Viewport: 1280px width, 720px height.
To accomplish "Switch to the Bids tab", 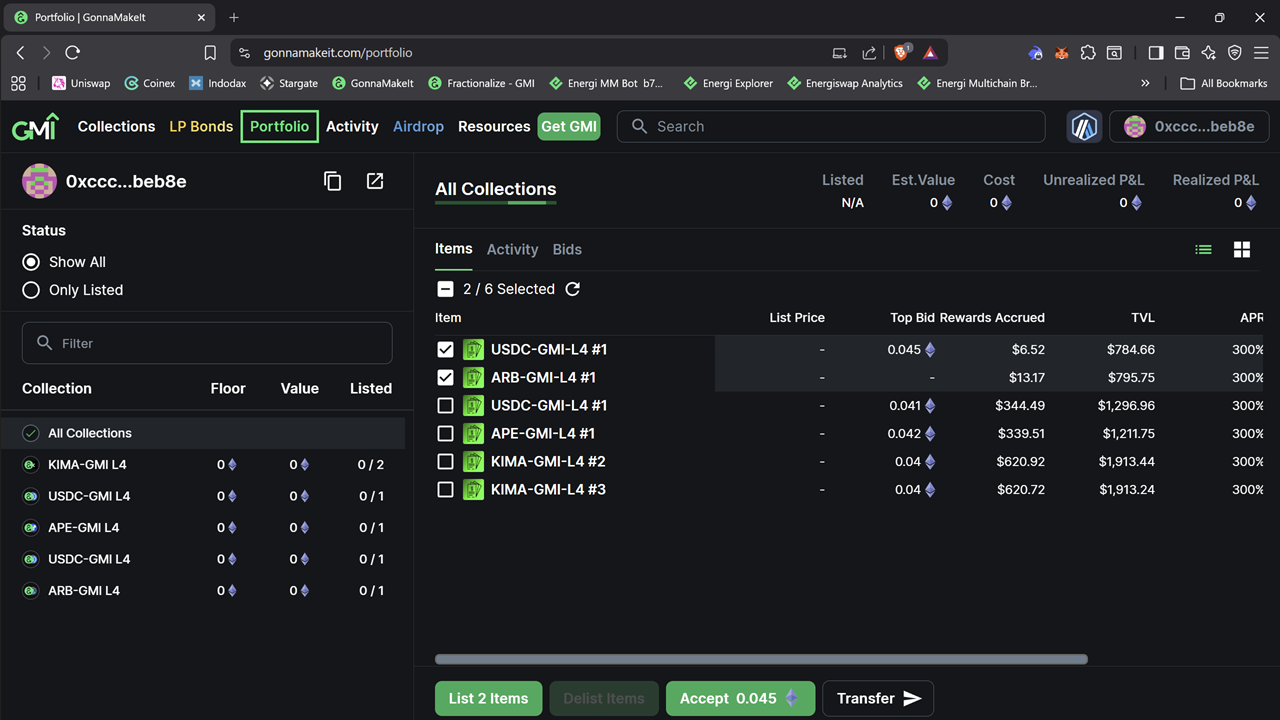I will point(567,250).
